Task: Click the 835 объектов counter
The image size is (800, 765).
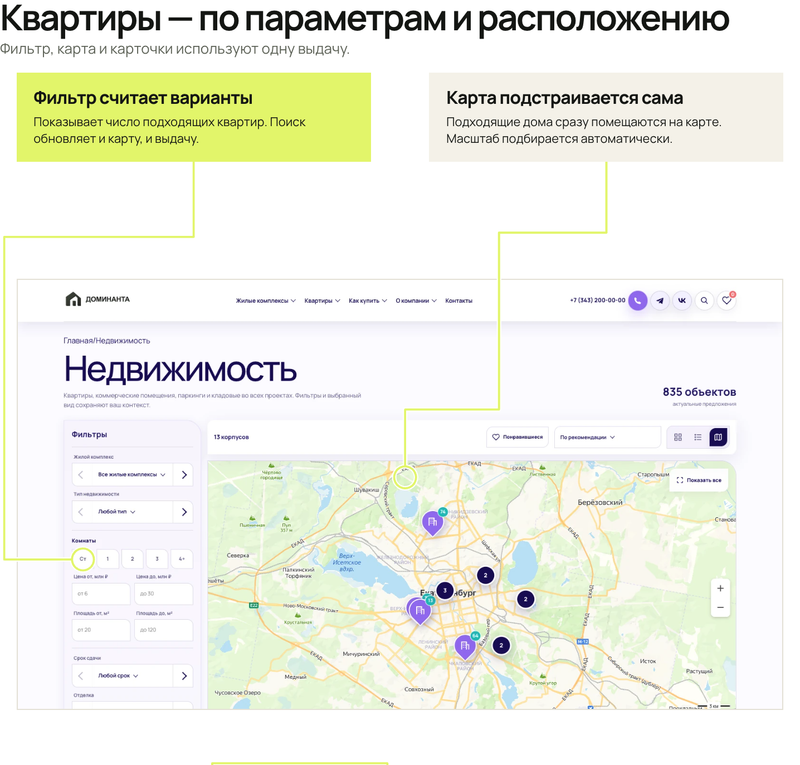Action: coord(699,392)
